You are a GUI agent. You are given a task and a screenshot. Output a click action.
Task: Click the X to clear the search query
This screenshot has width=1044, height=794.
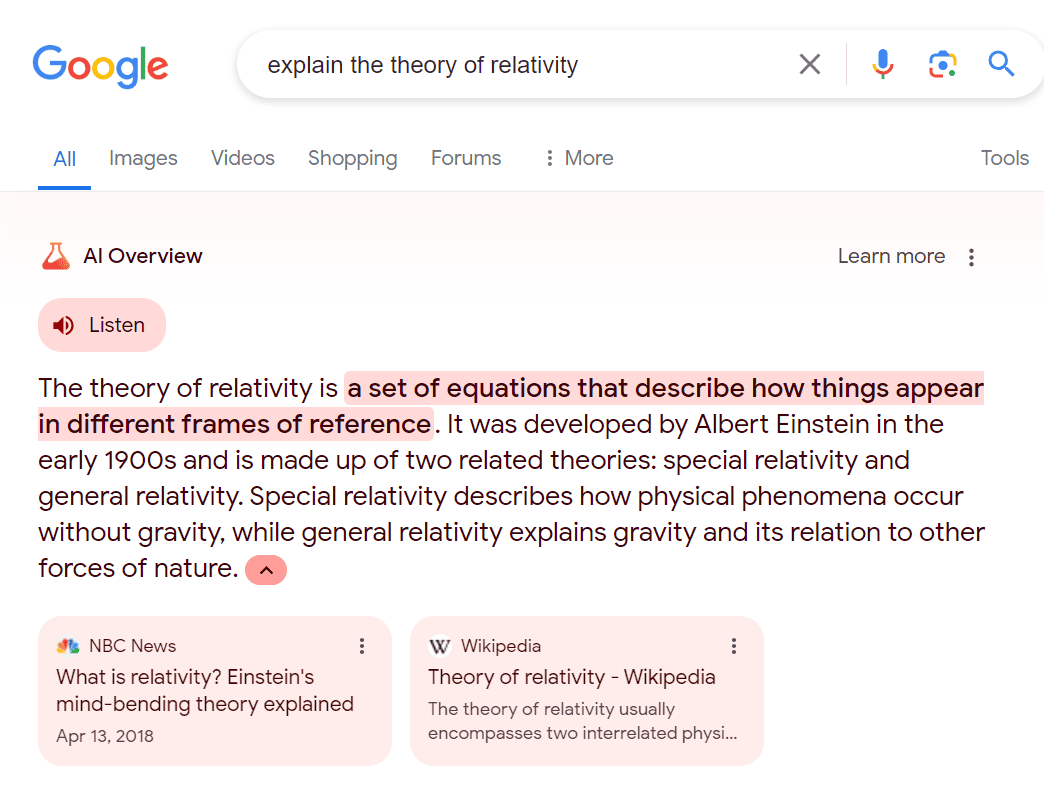pos(810,63)
